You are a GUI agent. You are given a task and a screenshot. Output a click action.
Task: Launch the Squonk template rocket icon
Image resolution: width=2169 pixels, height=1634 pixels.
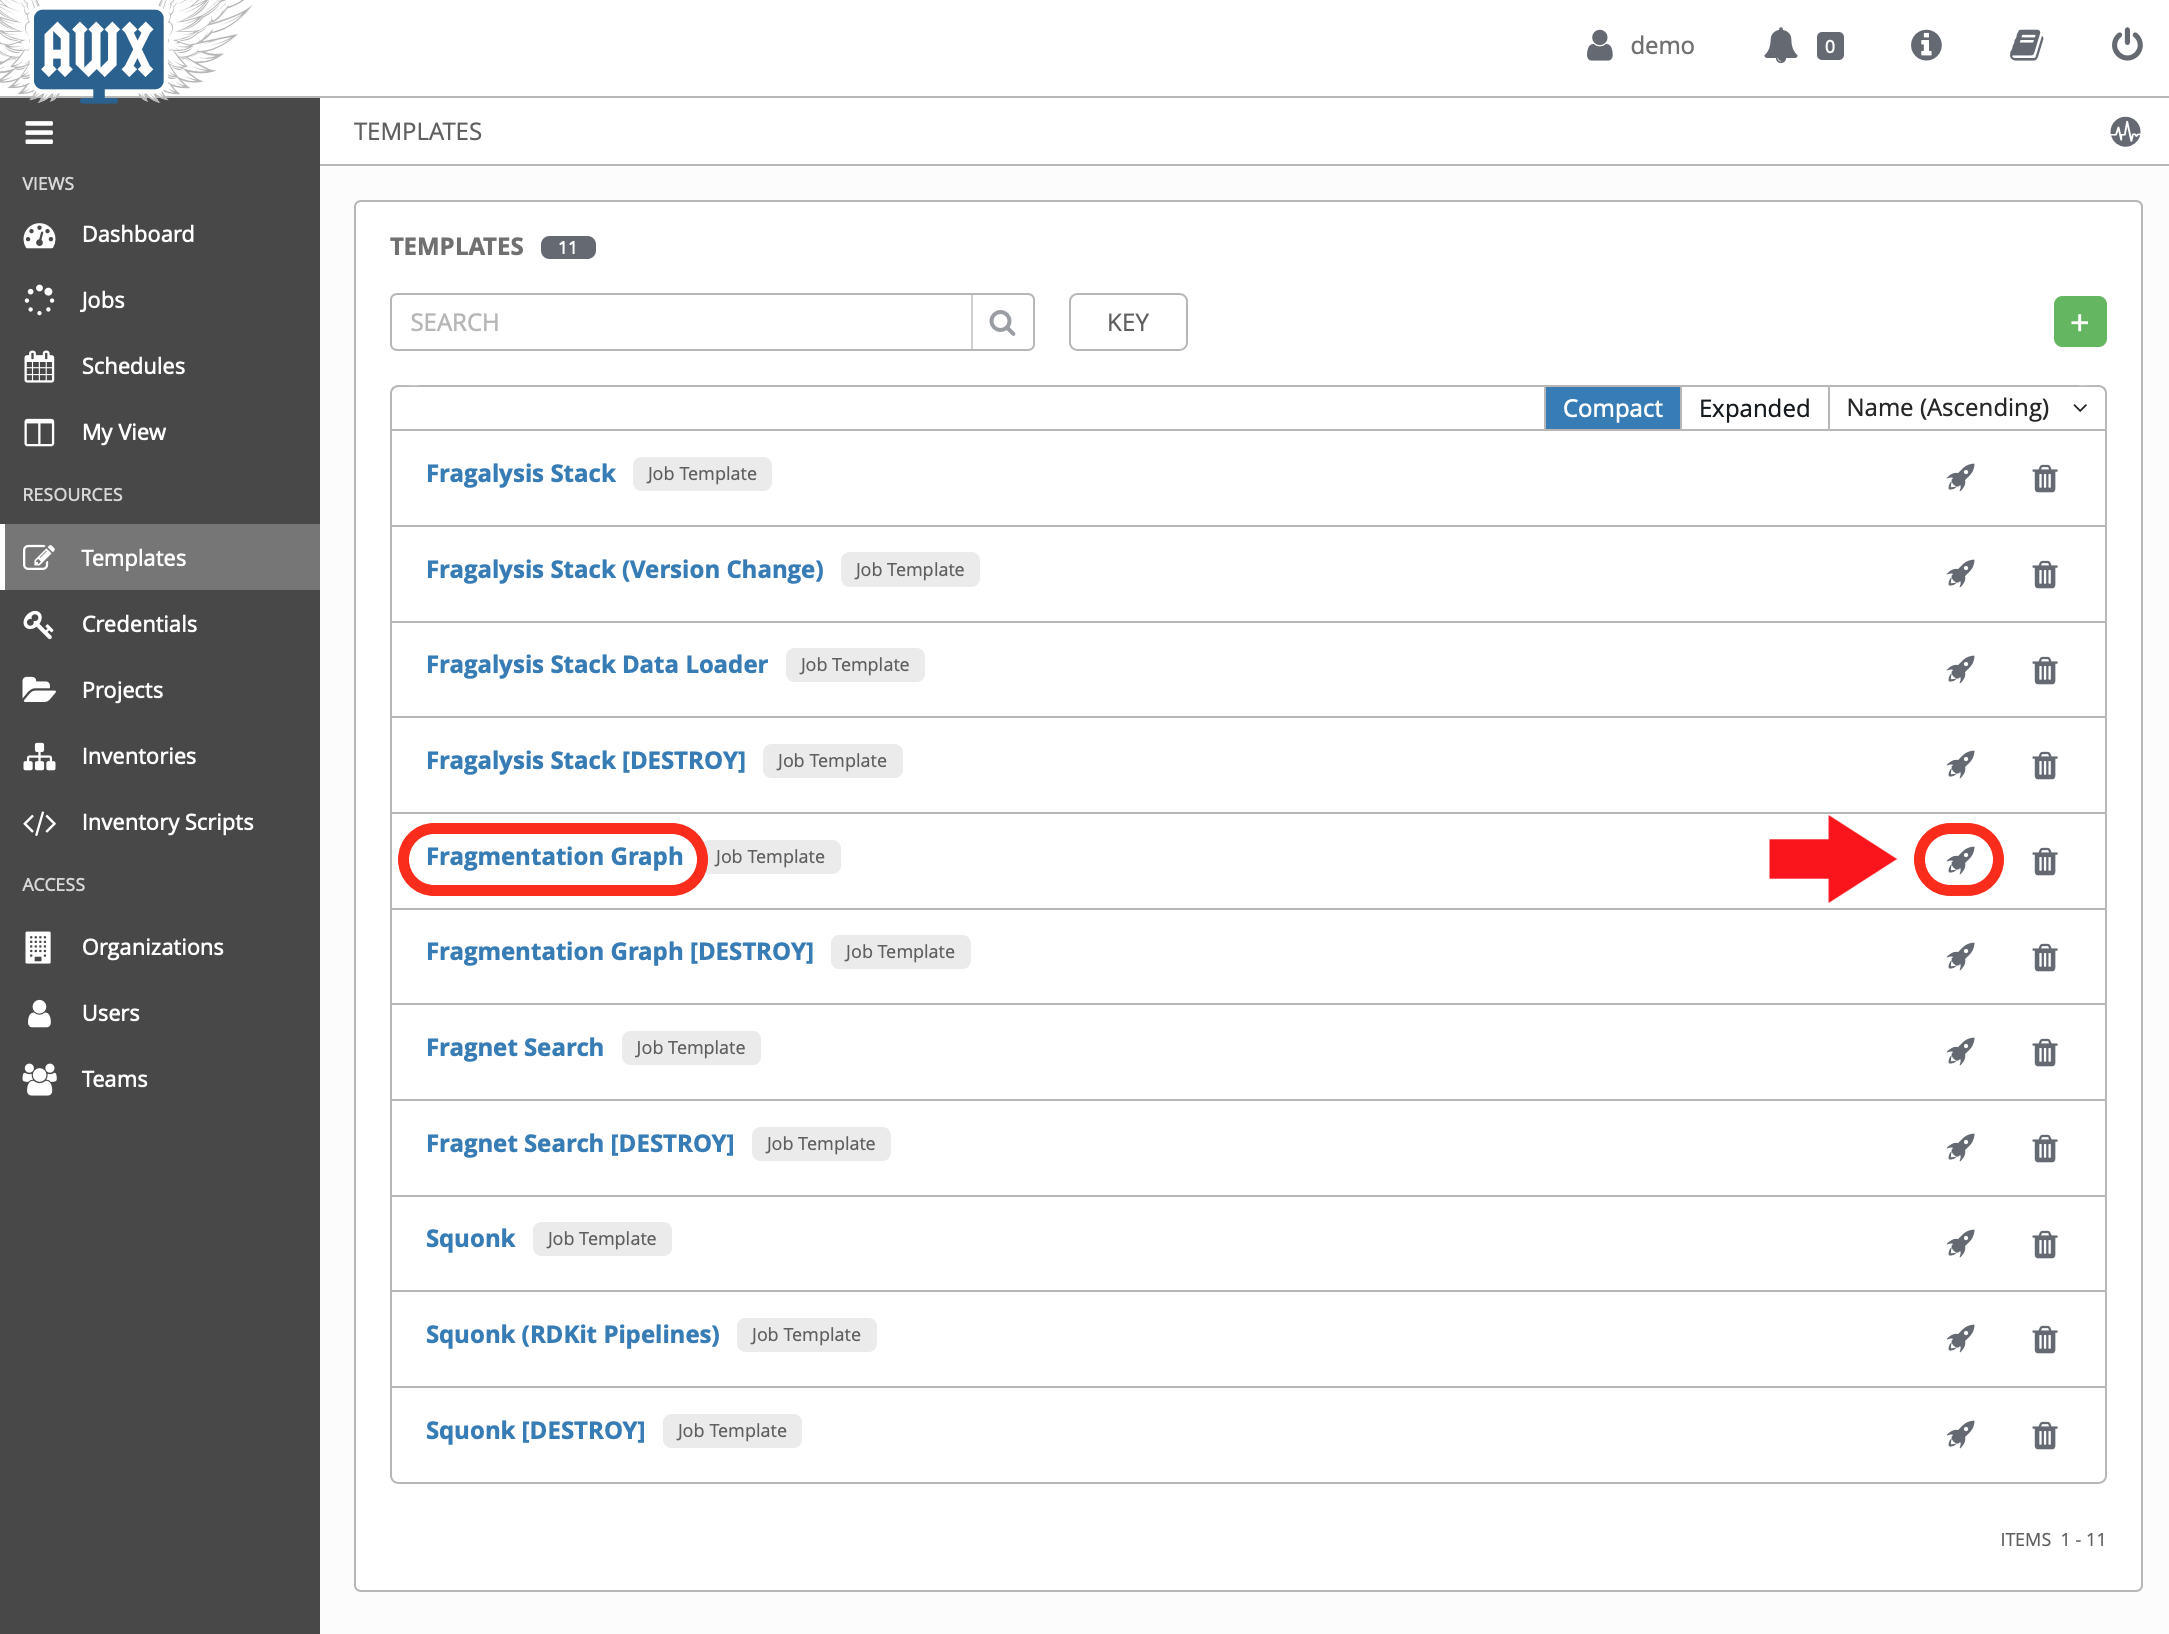point(1960,1244)
